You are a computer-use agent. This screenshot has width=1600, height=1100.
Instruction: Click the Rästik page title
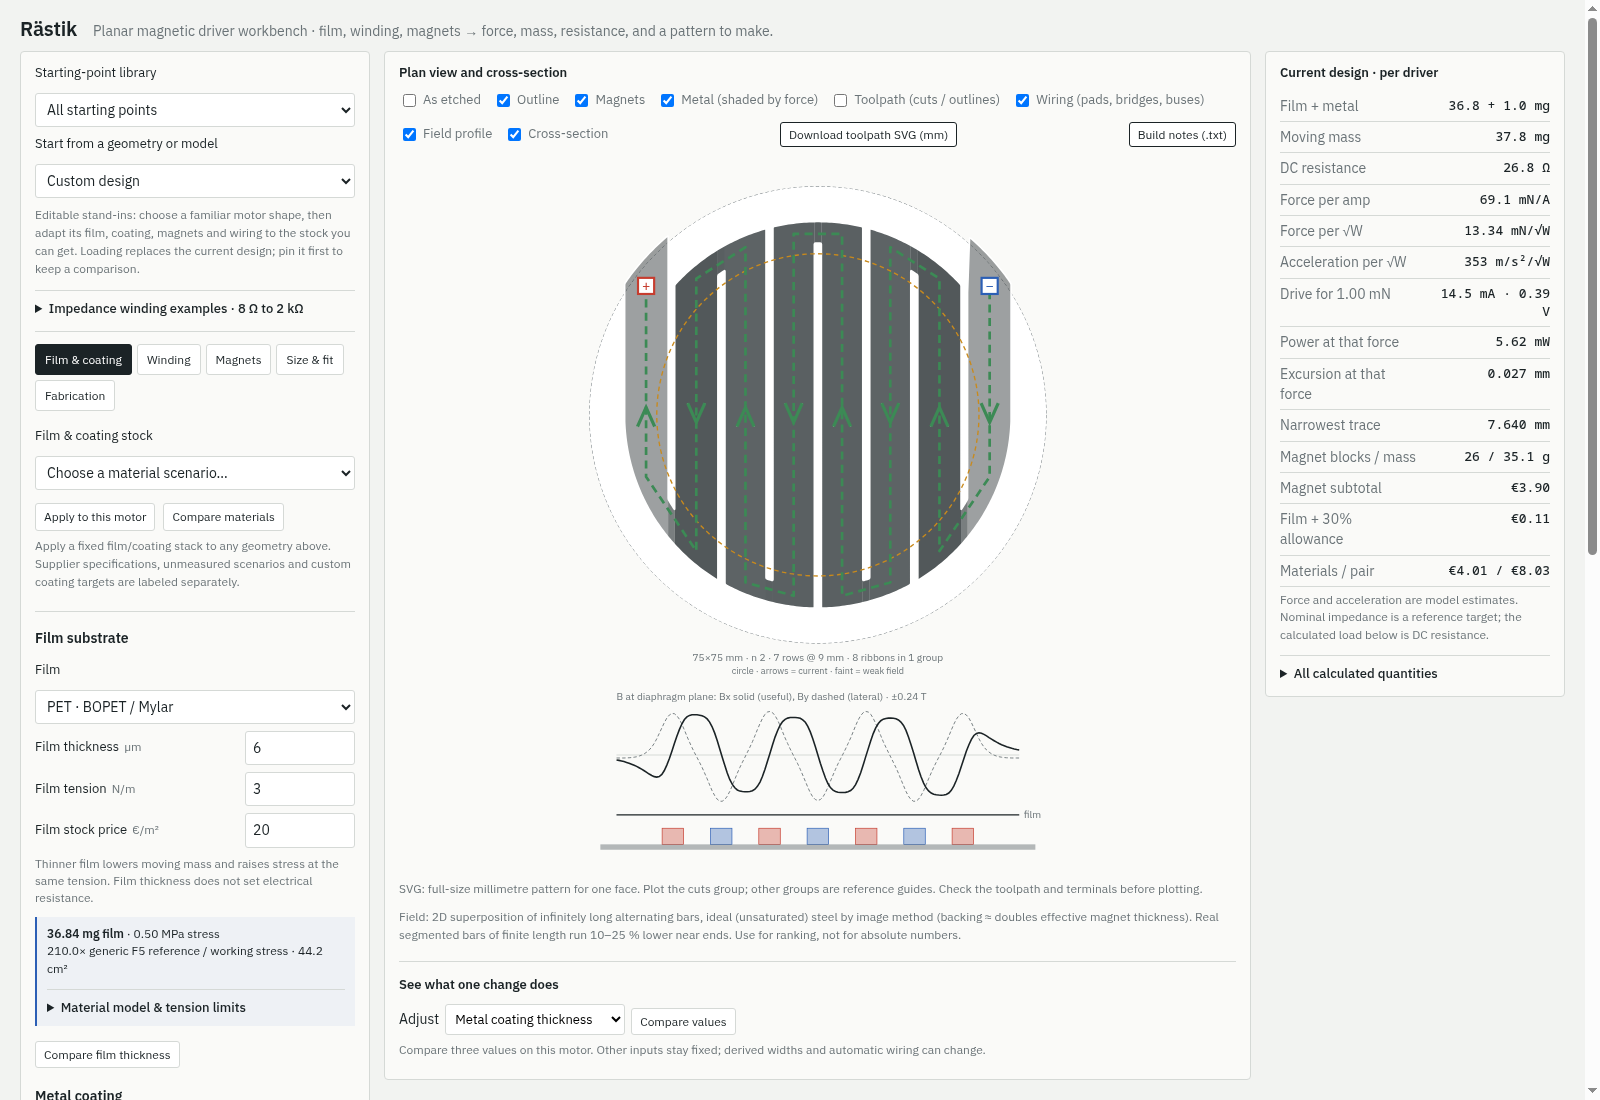(x=48, y=29)
